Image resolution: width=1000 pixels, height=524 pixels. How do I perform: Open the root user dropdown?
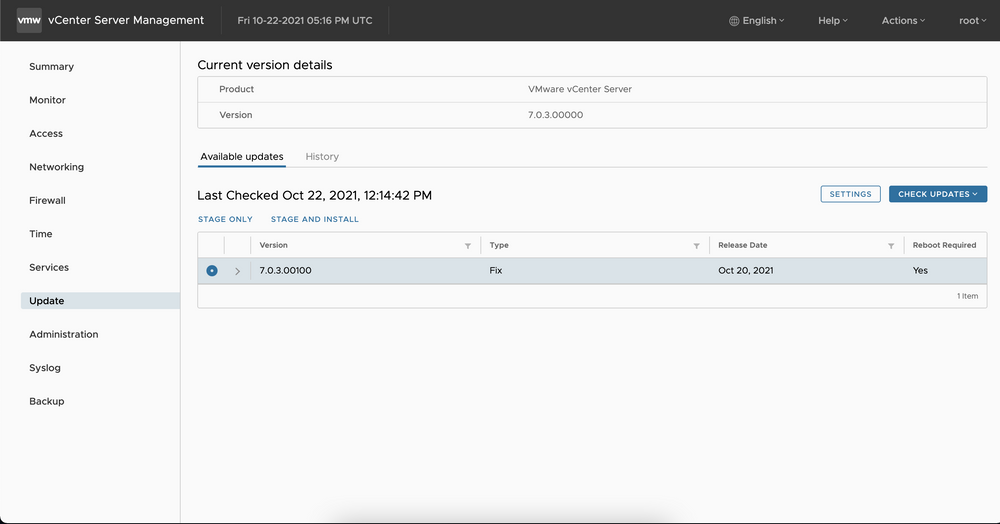[x=973, y=20]
